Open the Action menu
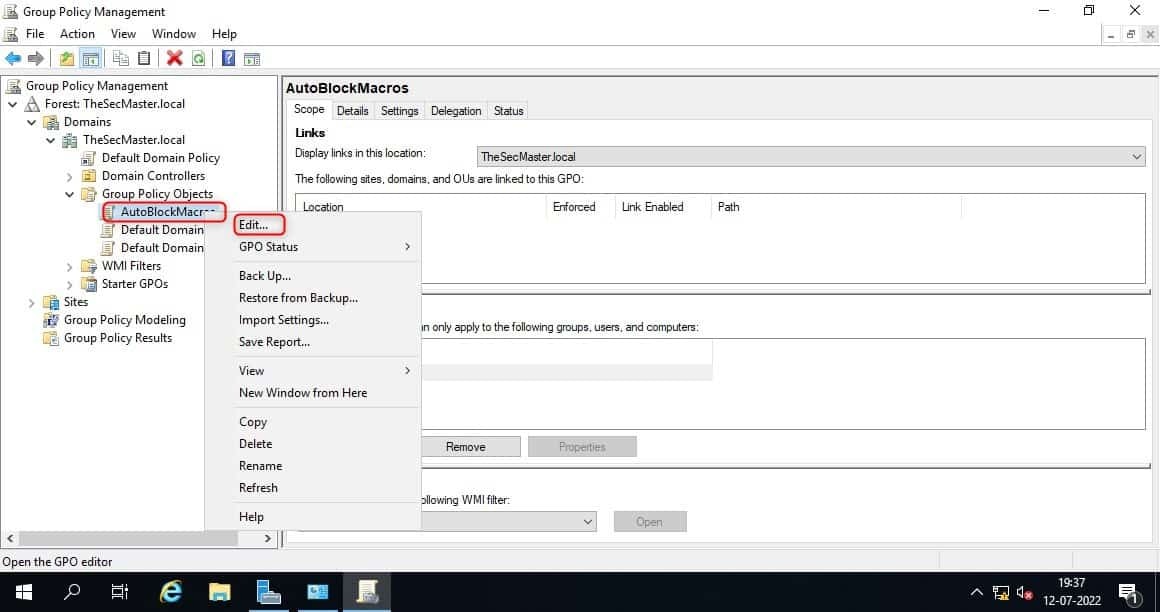The width and height of the screenshot is (1160, 612). point(77,34)
